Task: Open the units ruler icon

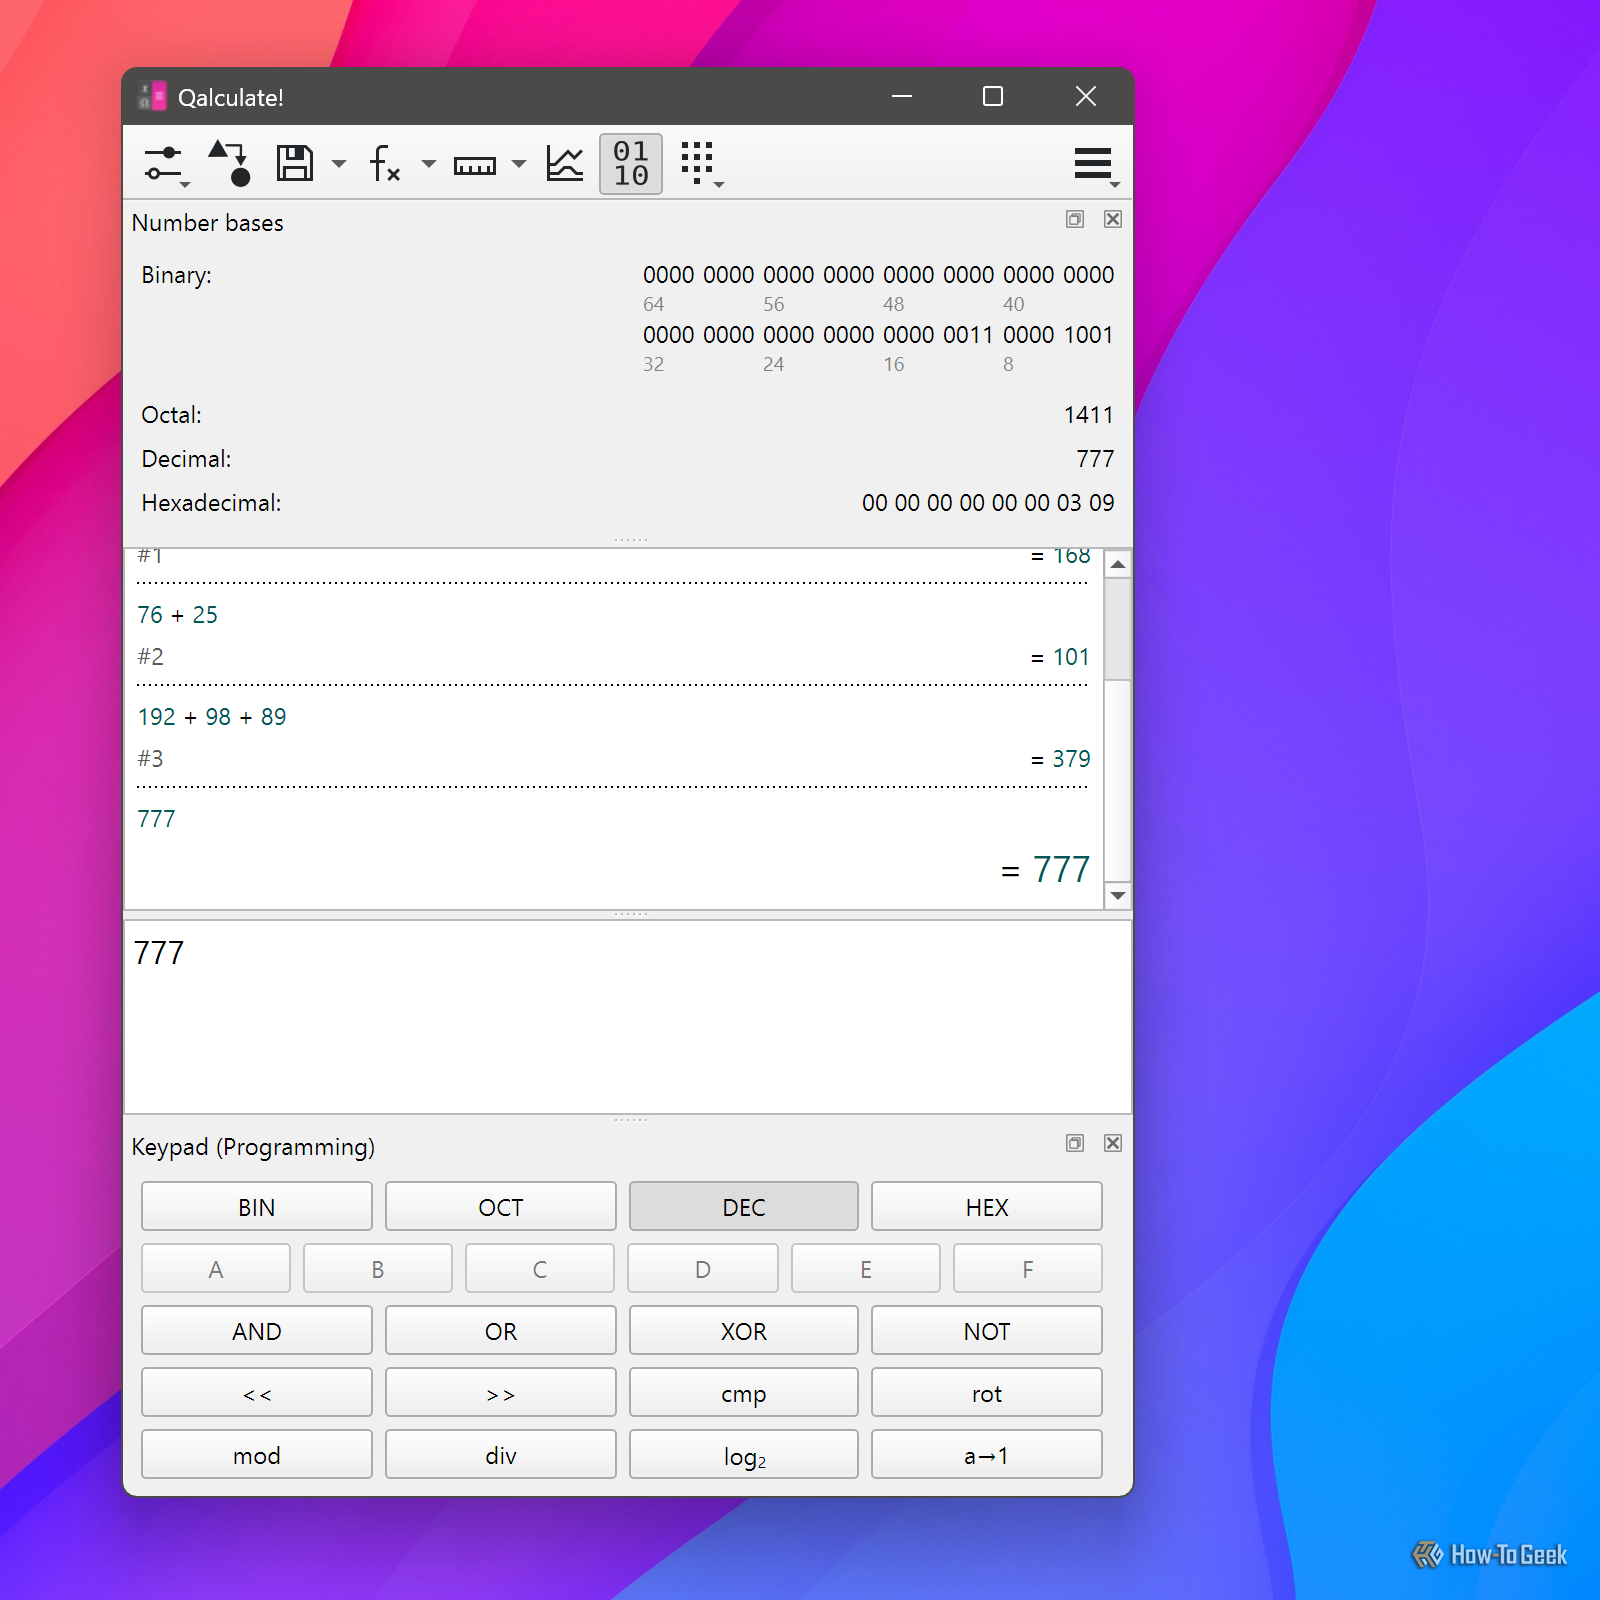Action: (x=475, y=165)
